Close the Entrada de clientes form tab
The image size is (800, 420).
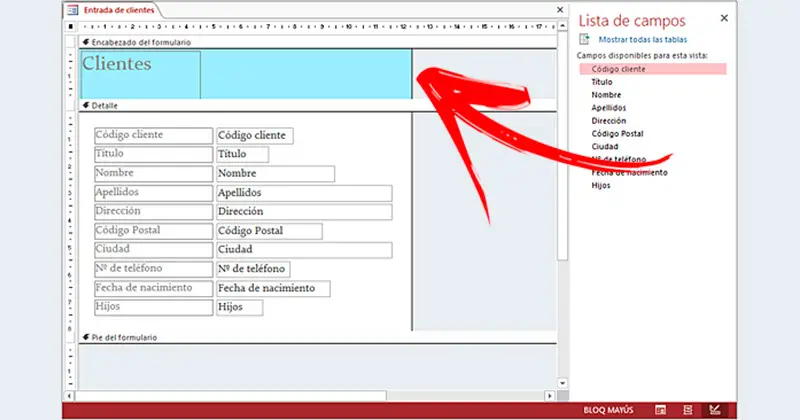[560, 10]
